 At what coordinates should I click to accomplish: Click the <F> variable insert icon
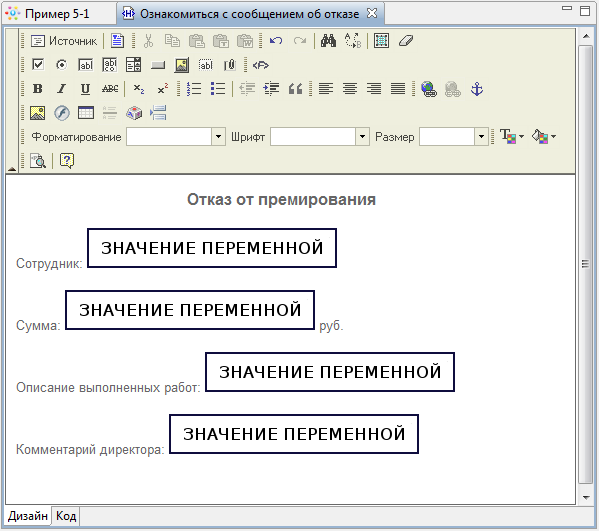tap(261, 65)
